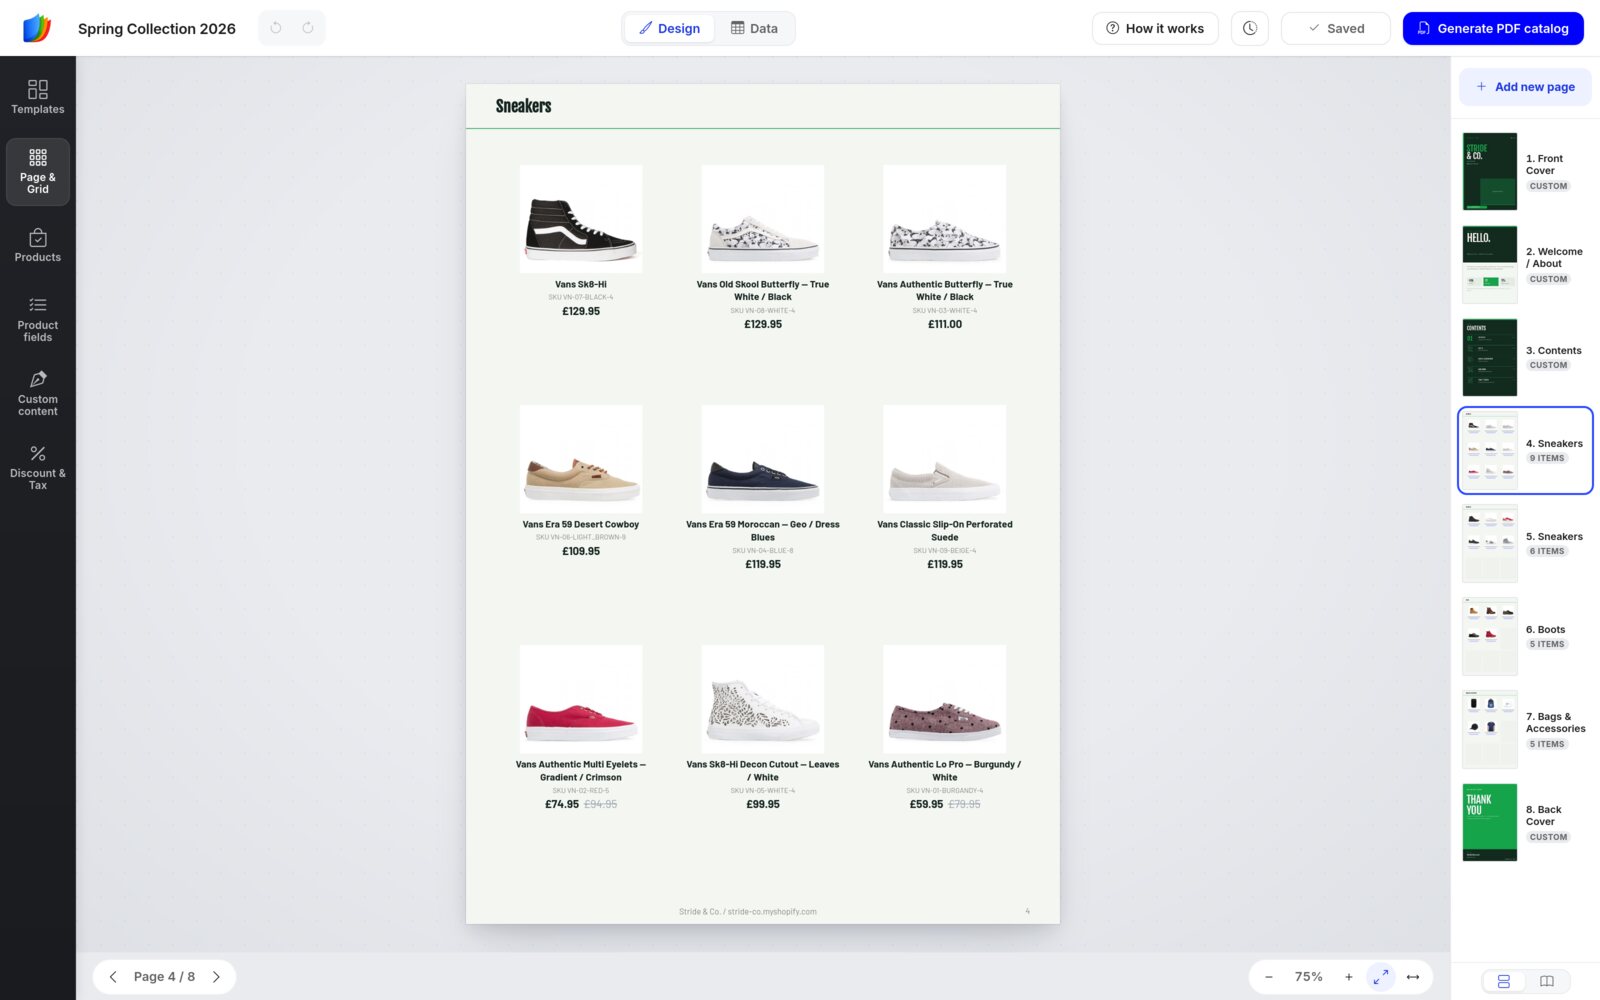Viewport: 1600px width, 1000px height.
Task: Open the Products panel icon
Action: [38, 245]
